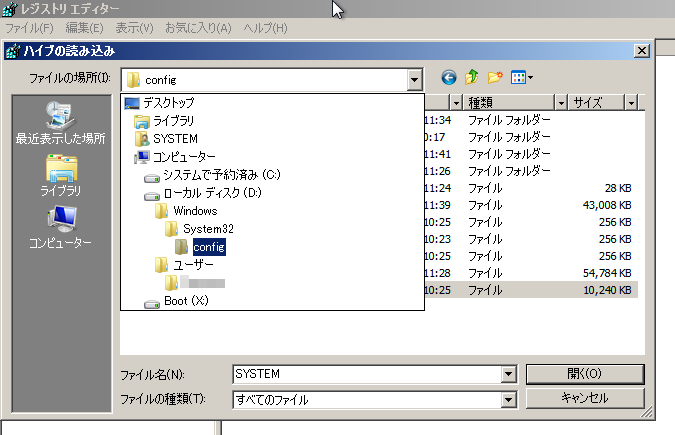Click the file name input field
The image size is (675, 435).
click(x=365, y=374)
